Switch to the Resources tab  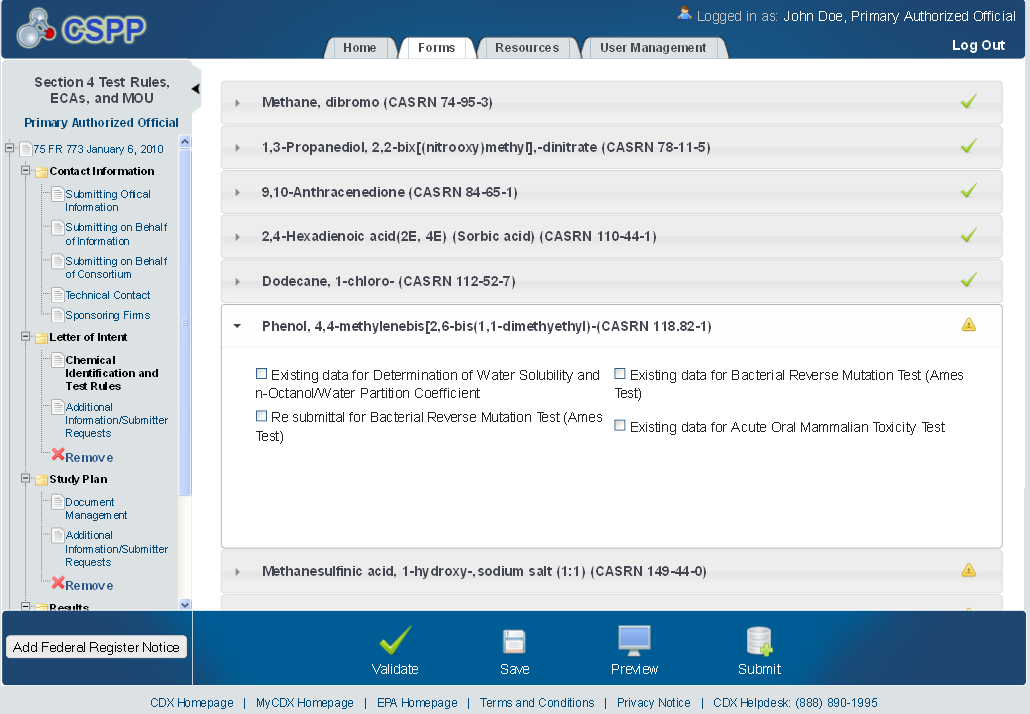click(527, 48)
